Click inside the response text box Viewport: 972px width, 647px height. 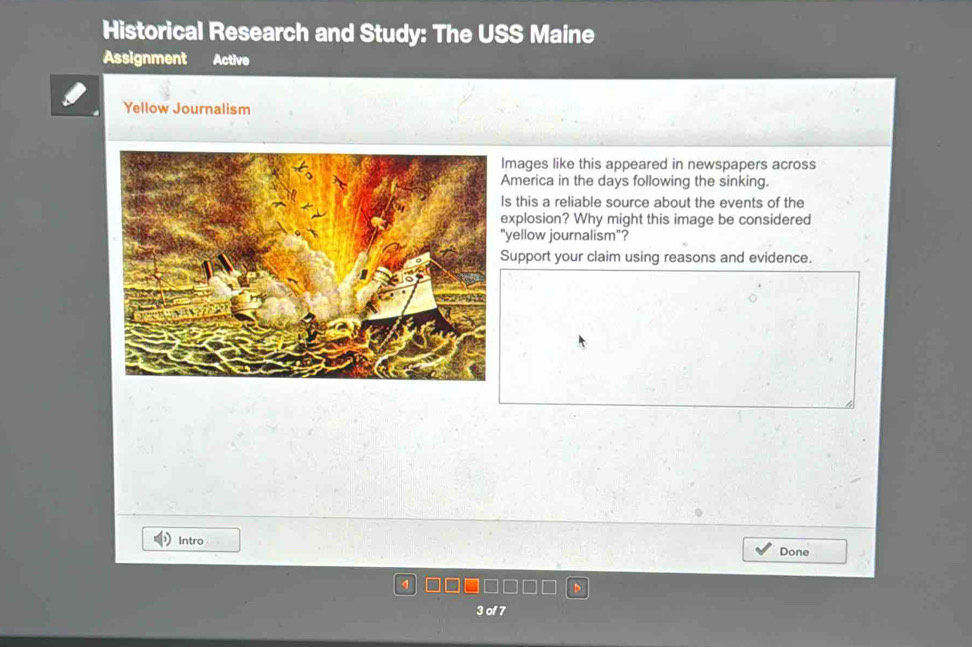(678, 338)
